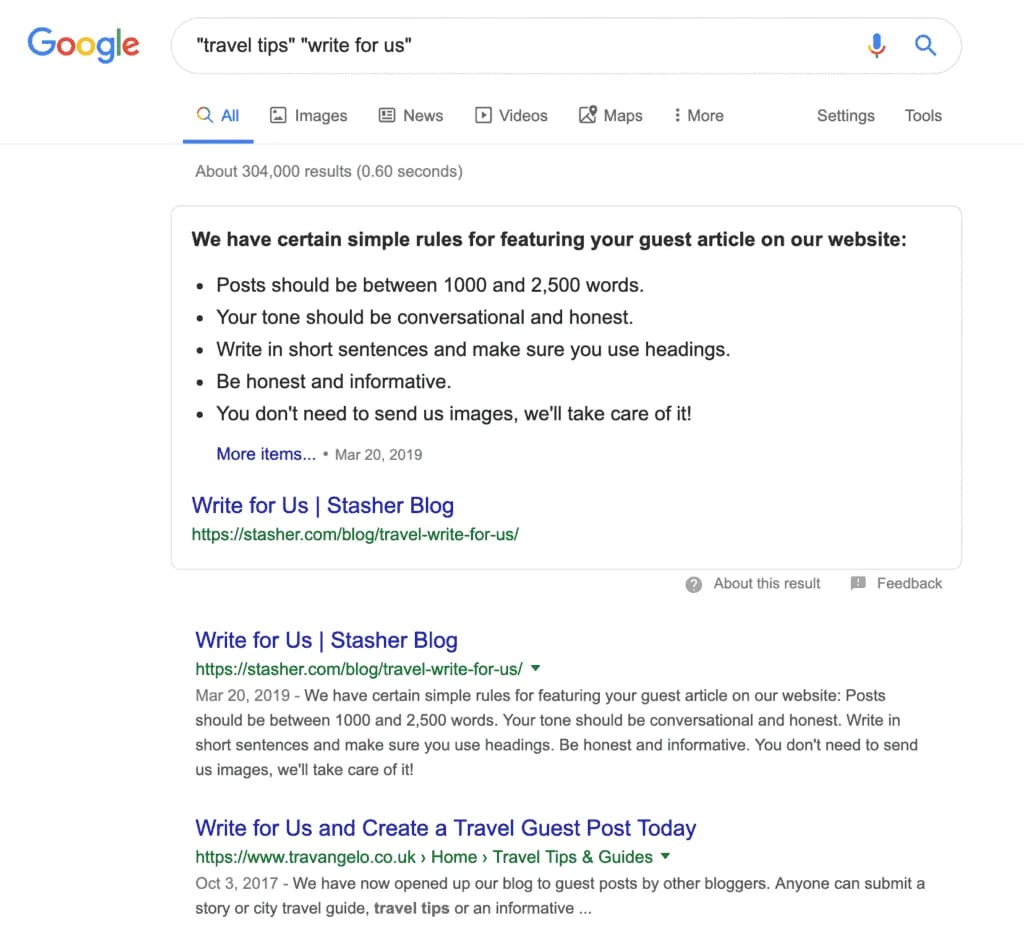Image resolution: width=1024 pixels, height=942 pixels.
Task: Click the blue magnifying glass search icon
Action: click(x=926, y=45)
